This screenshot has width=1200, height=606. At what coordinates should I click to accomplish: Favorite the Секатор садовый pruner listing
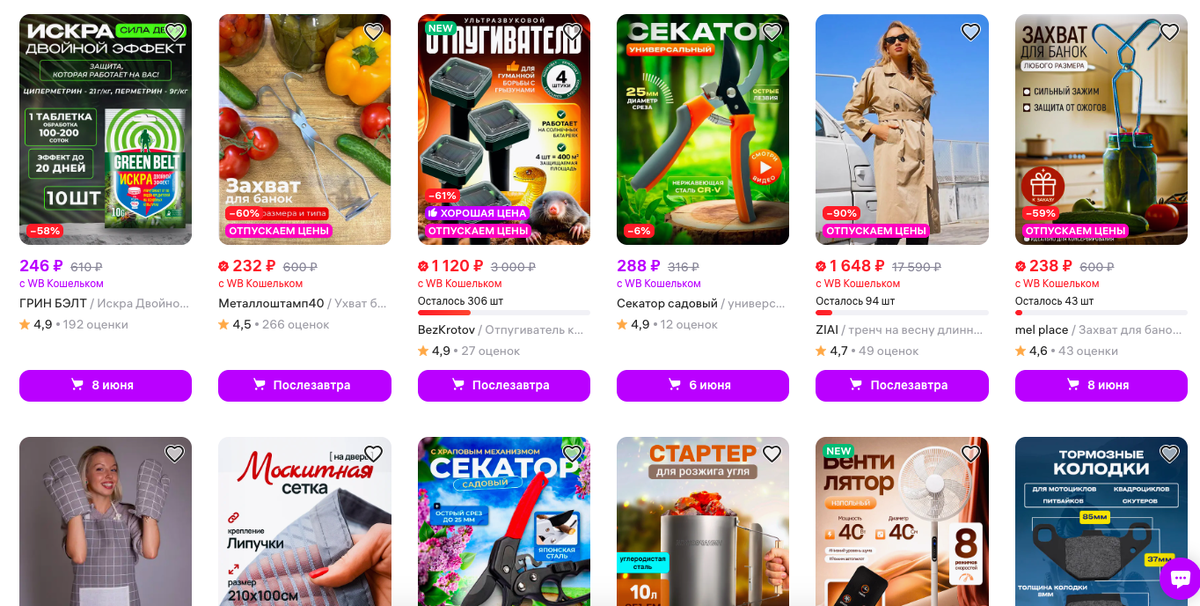(771, 32)
